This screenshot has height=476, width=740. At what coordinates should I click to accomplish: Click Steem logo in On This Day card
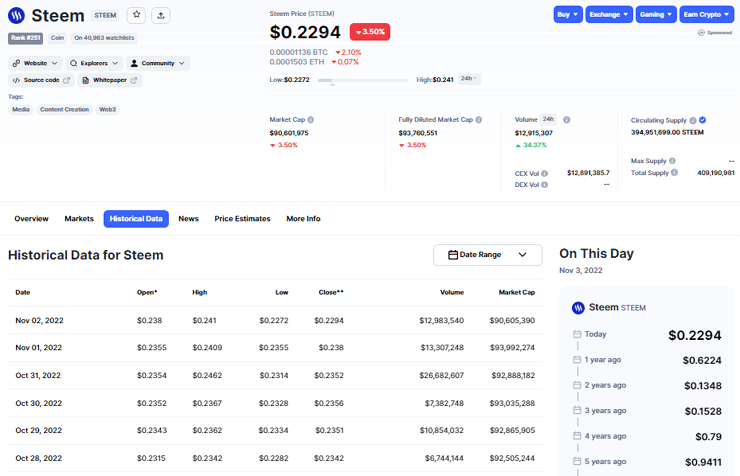[x=578, y=308]
